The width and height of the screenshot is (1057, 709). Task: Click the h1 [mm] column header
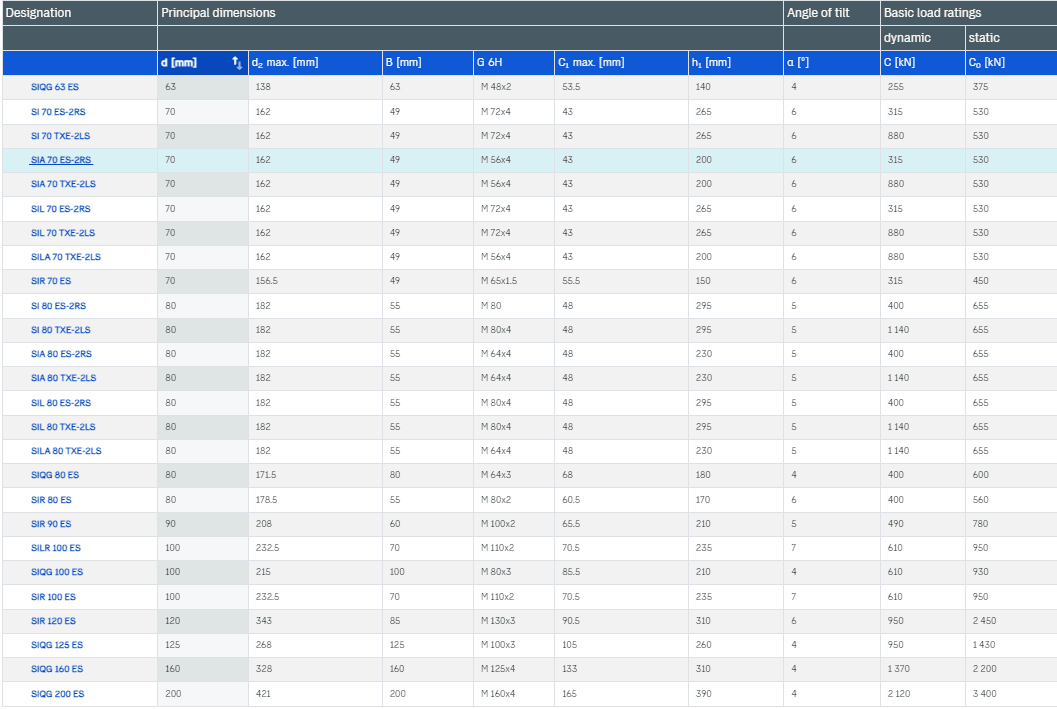coord(711,63)
